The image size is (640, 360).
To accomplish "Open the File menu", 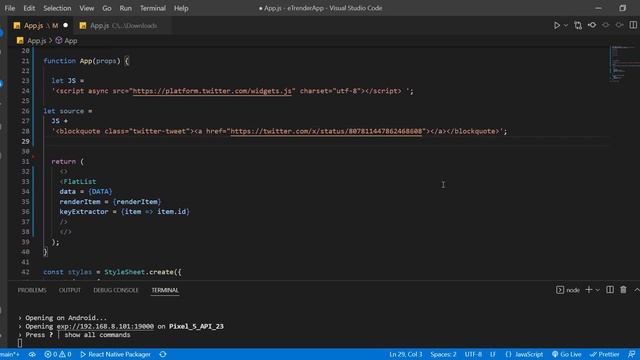I will point(10,8).
